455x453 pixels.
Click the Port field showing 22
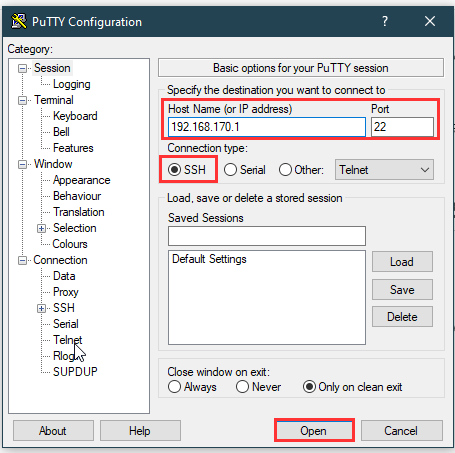[402, 127]
